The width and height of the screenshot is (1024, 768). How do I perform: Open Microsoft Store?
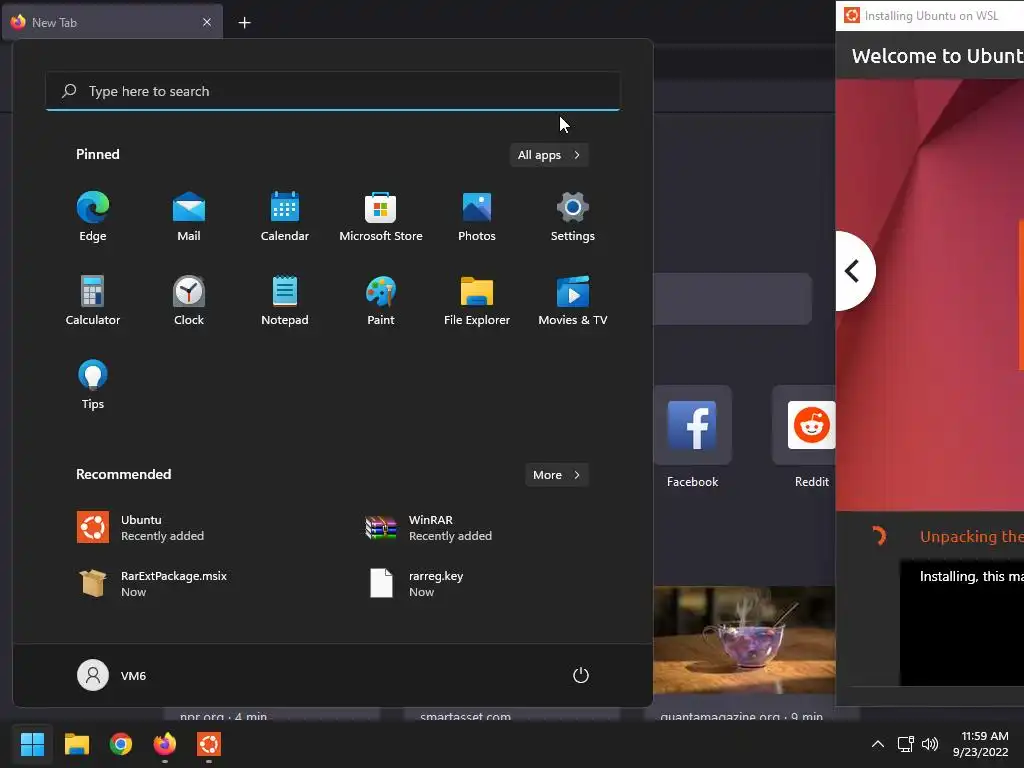click(381, 217)
